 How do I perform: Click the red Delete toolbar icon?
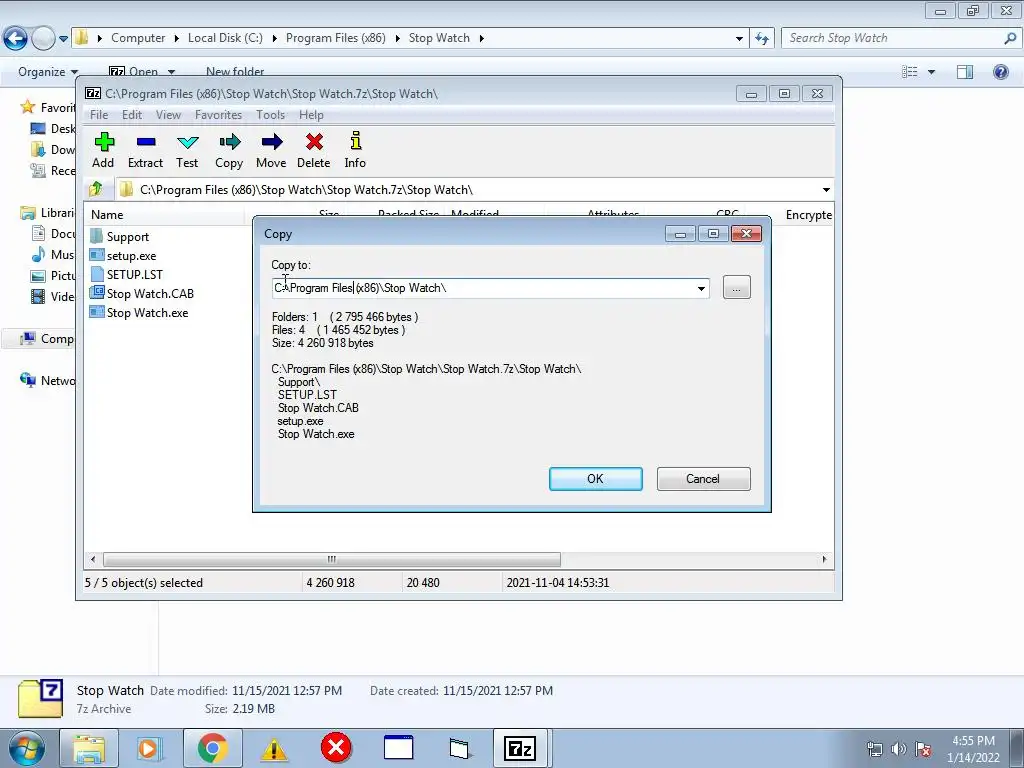coord(313,150)
